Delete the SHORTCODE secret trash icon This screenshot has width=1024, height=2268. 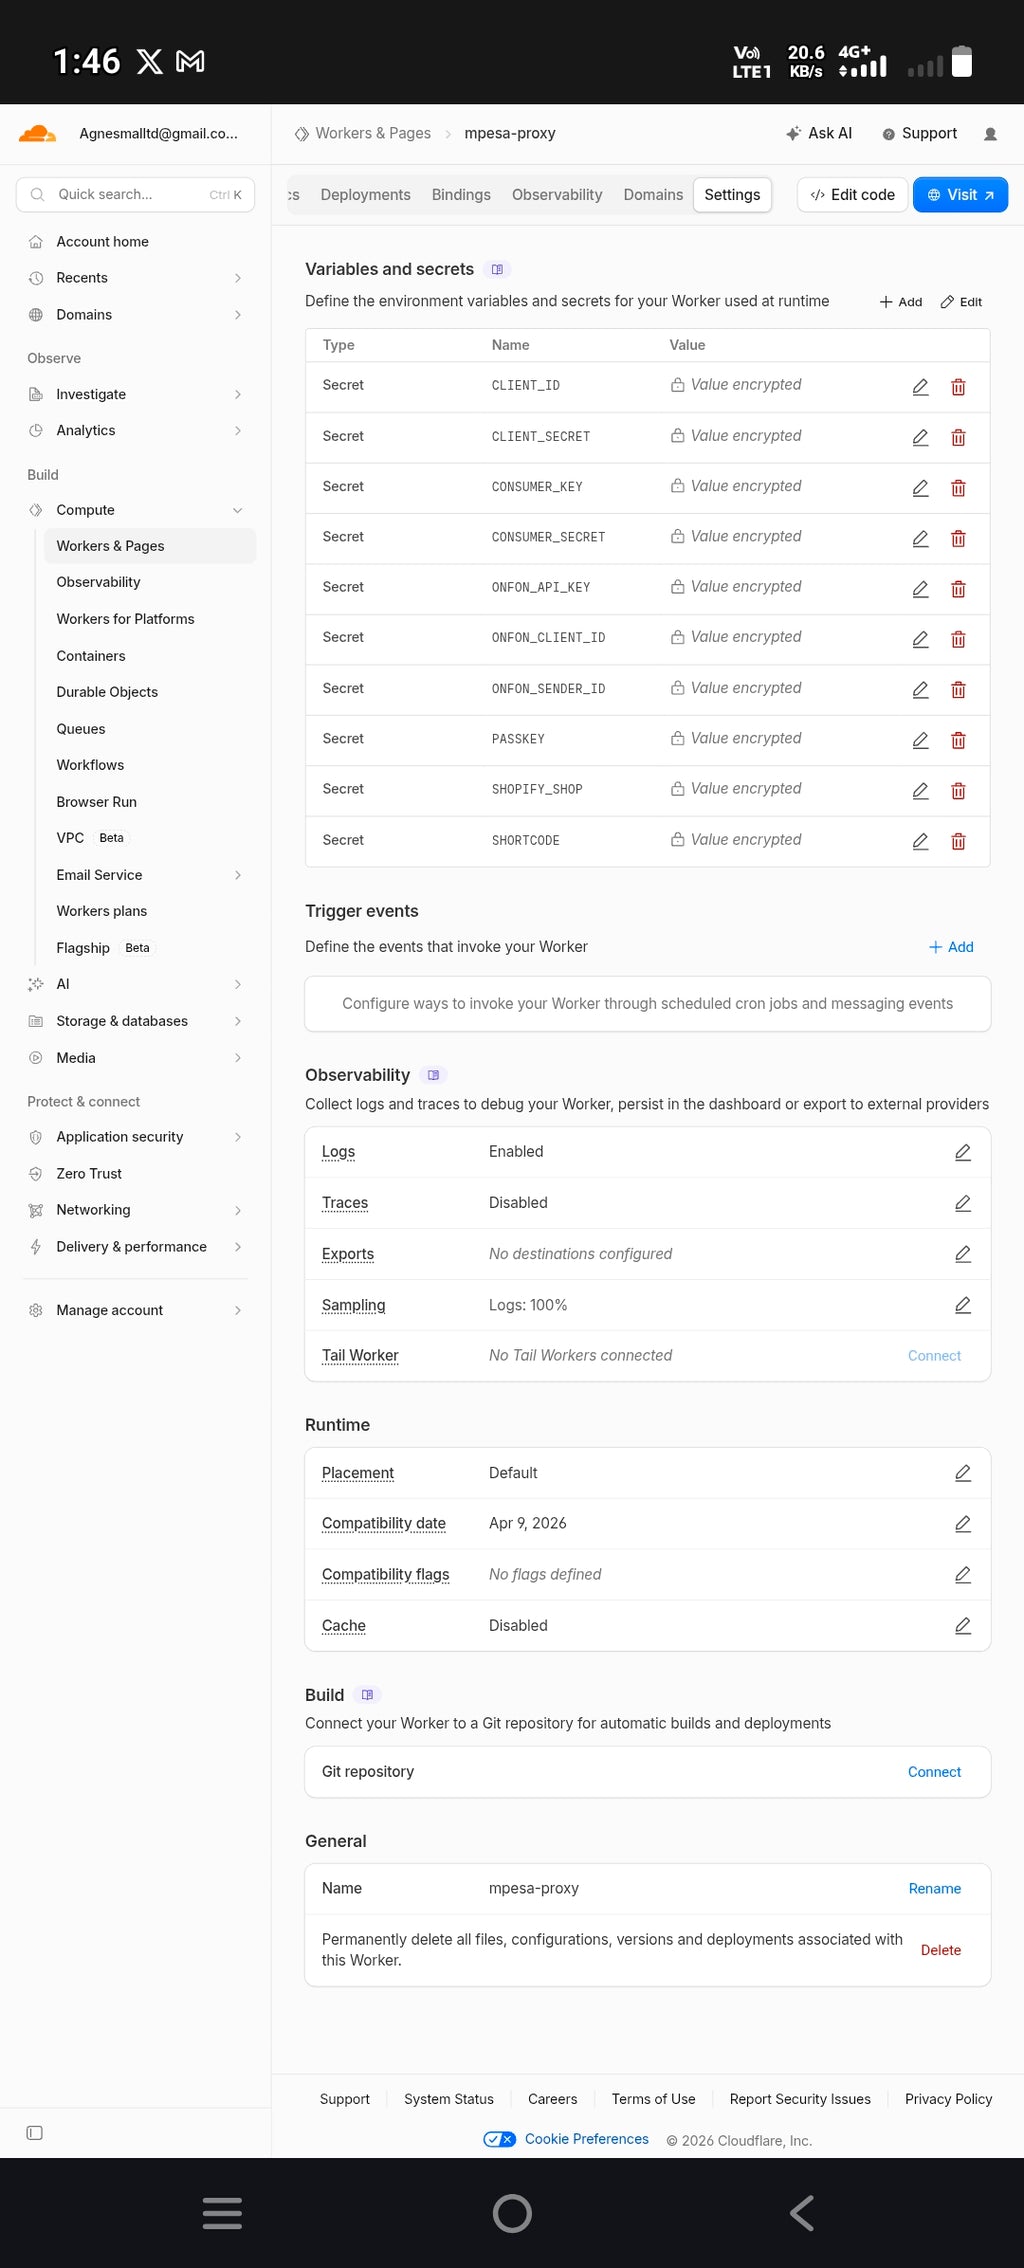point(958,841)
